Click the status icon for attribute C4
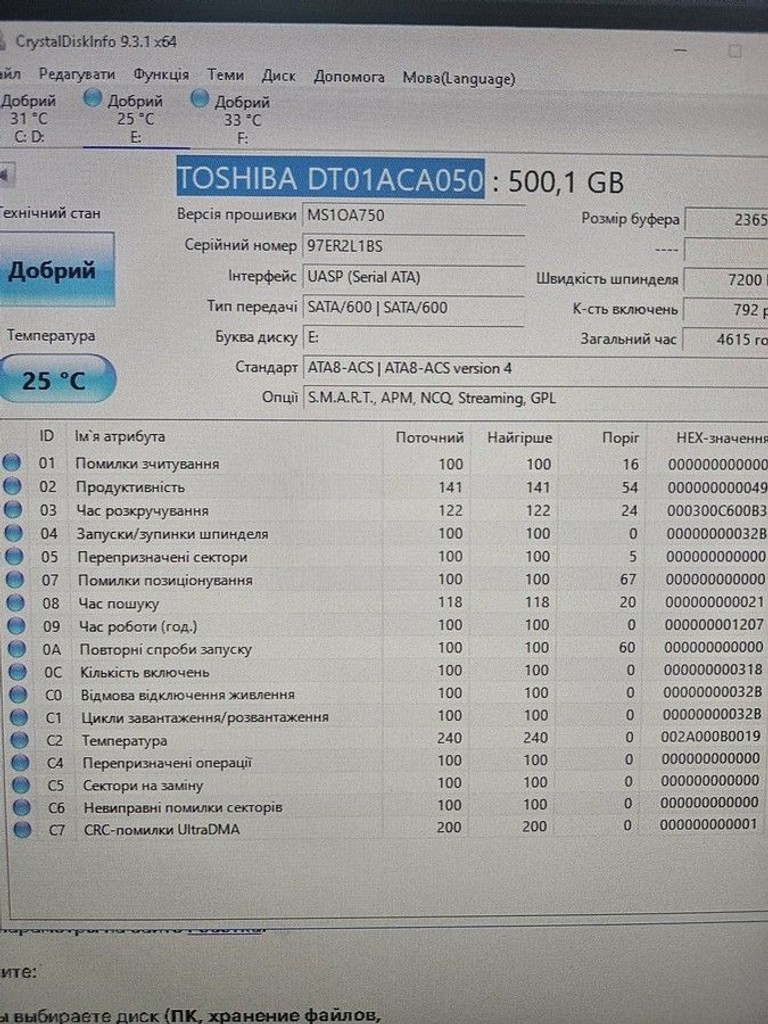768x1024 pixels. click(20, 762)
